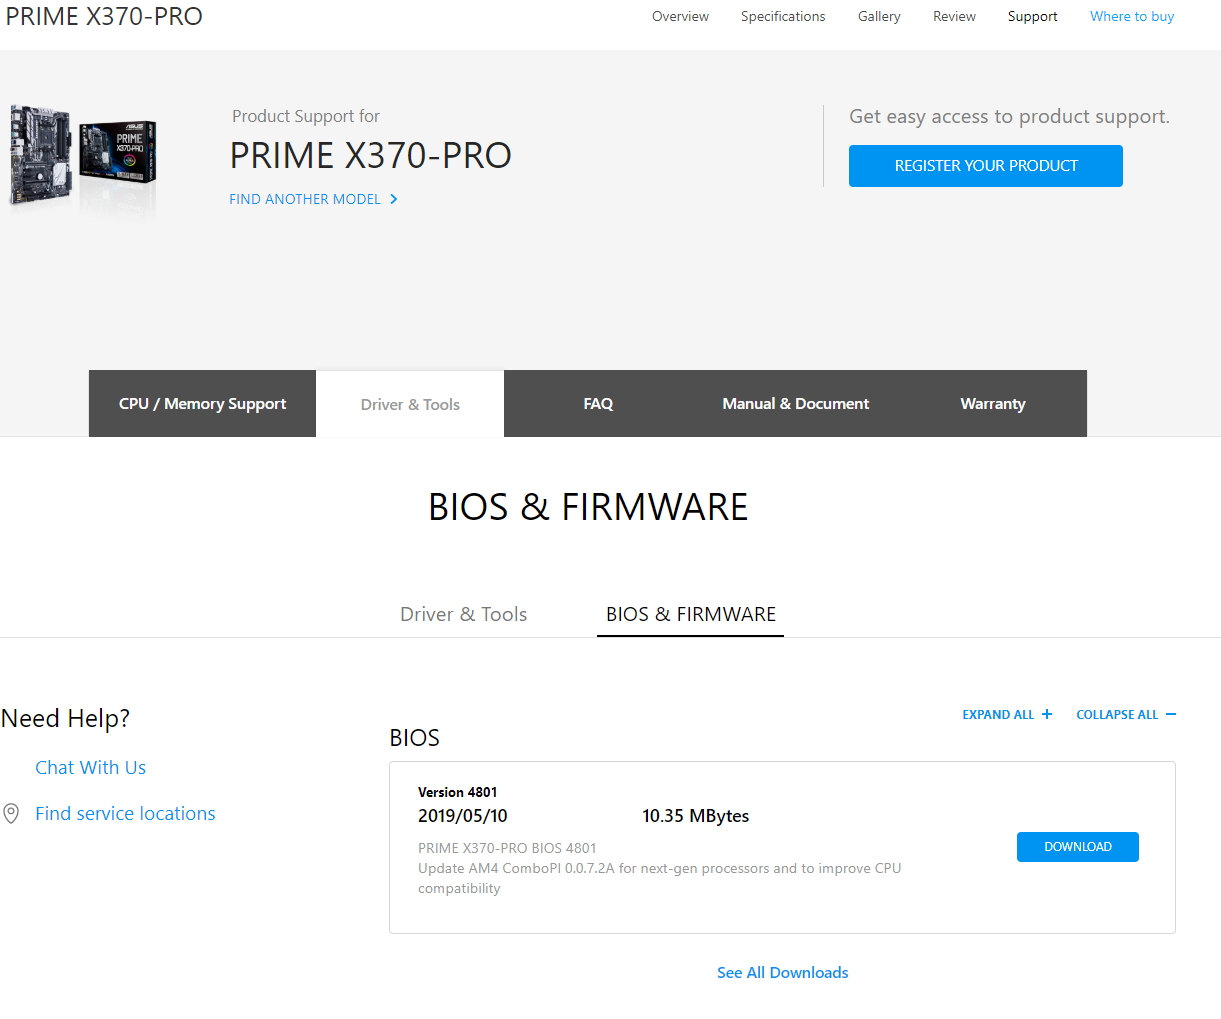This screenshot has height=1019, width=1221.
Task: Open the Where to buy link
Action: pyautogui.click(x=1132, y=16)
